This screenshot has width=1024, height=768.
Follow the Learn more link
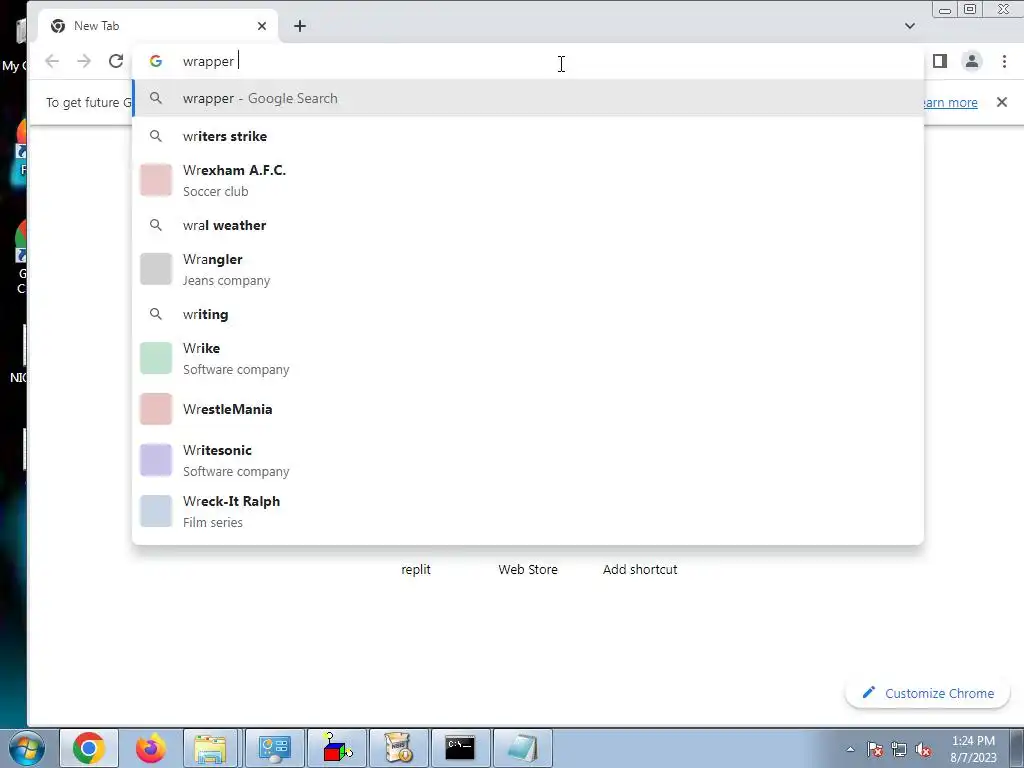click(951, 103)
